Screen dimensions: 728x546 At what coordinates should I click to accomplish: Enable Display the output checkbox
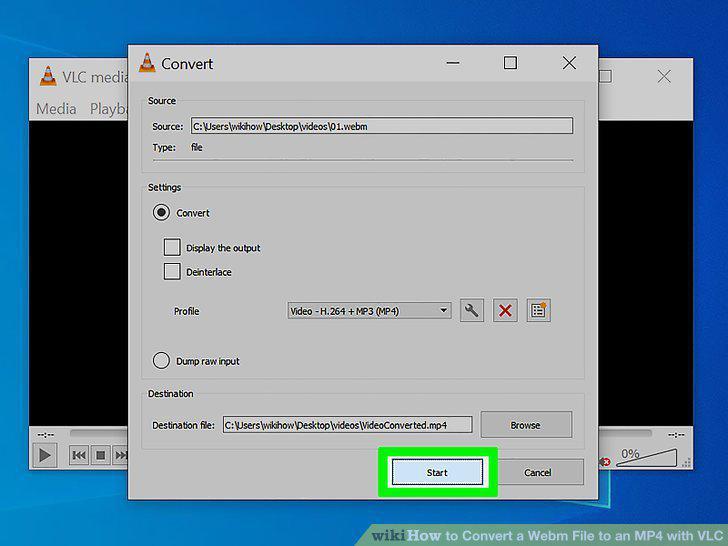click(172, 247)
